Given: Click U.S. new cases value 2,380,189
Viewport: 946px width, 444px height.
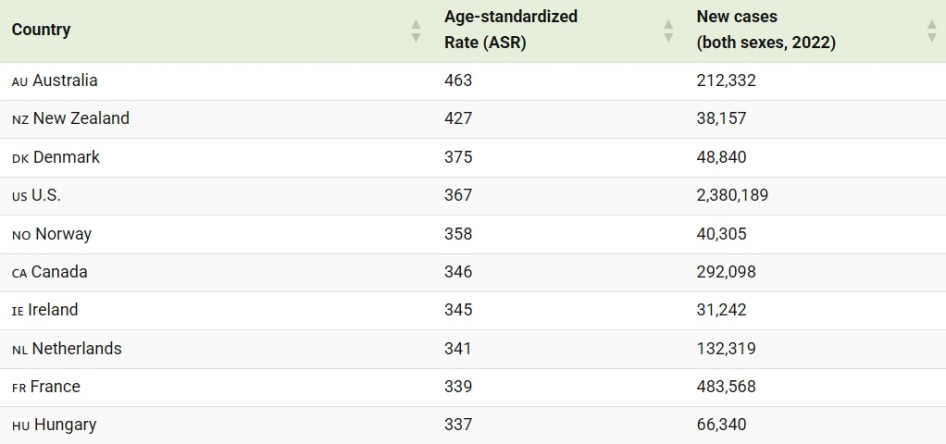Looking at the screenshot, I should point(732,195).
